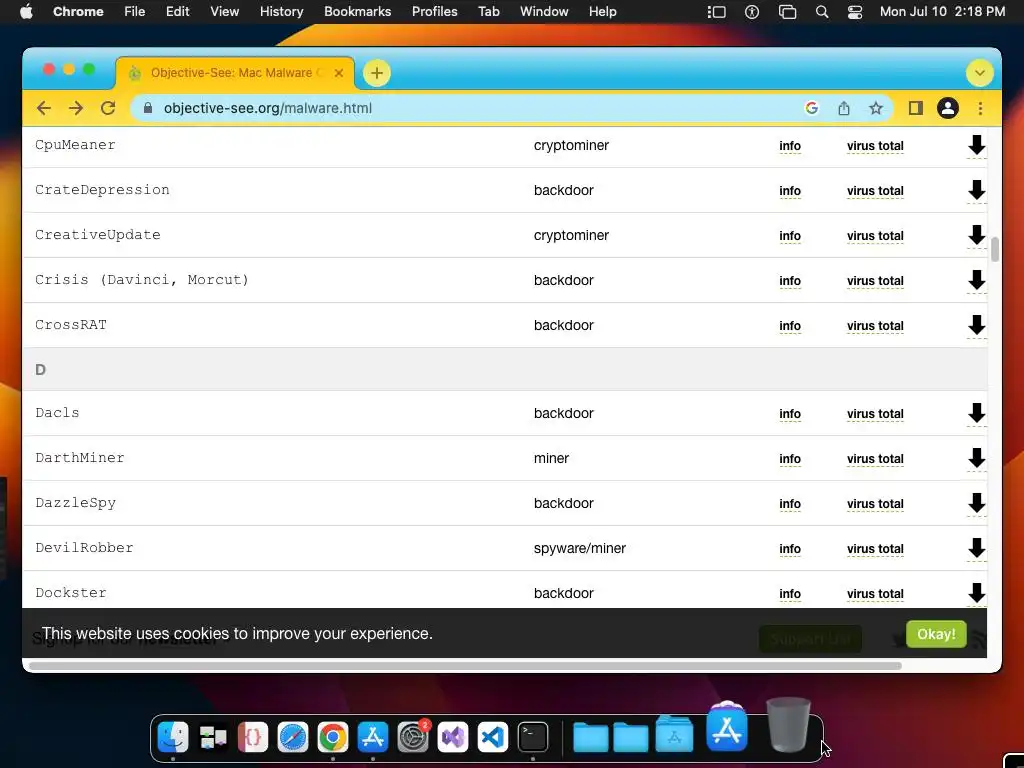Open virus total link for CreativeUpdate

pyautogui.click(x=875, y=236)
